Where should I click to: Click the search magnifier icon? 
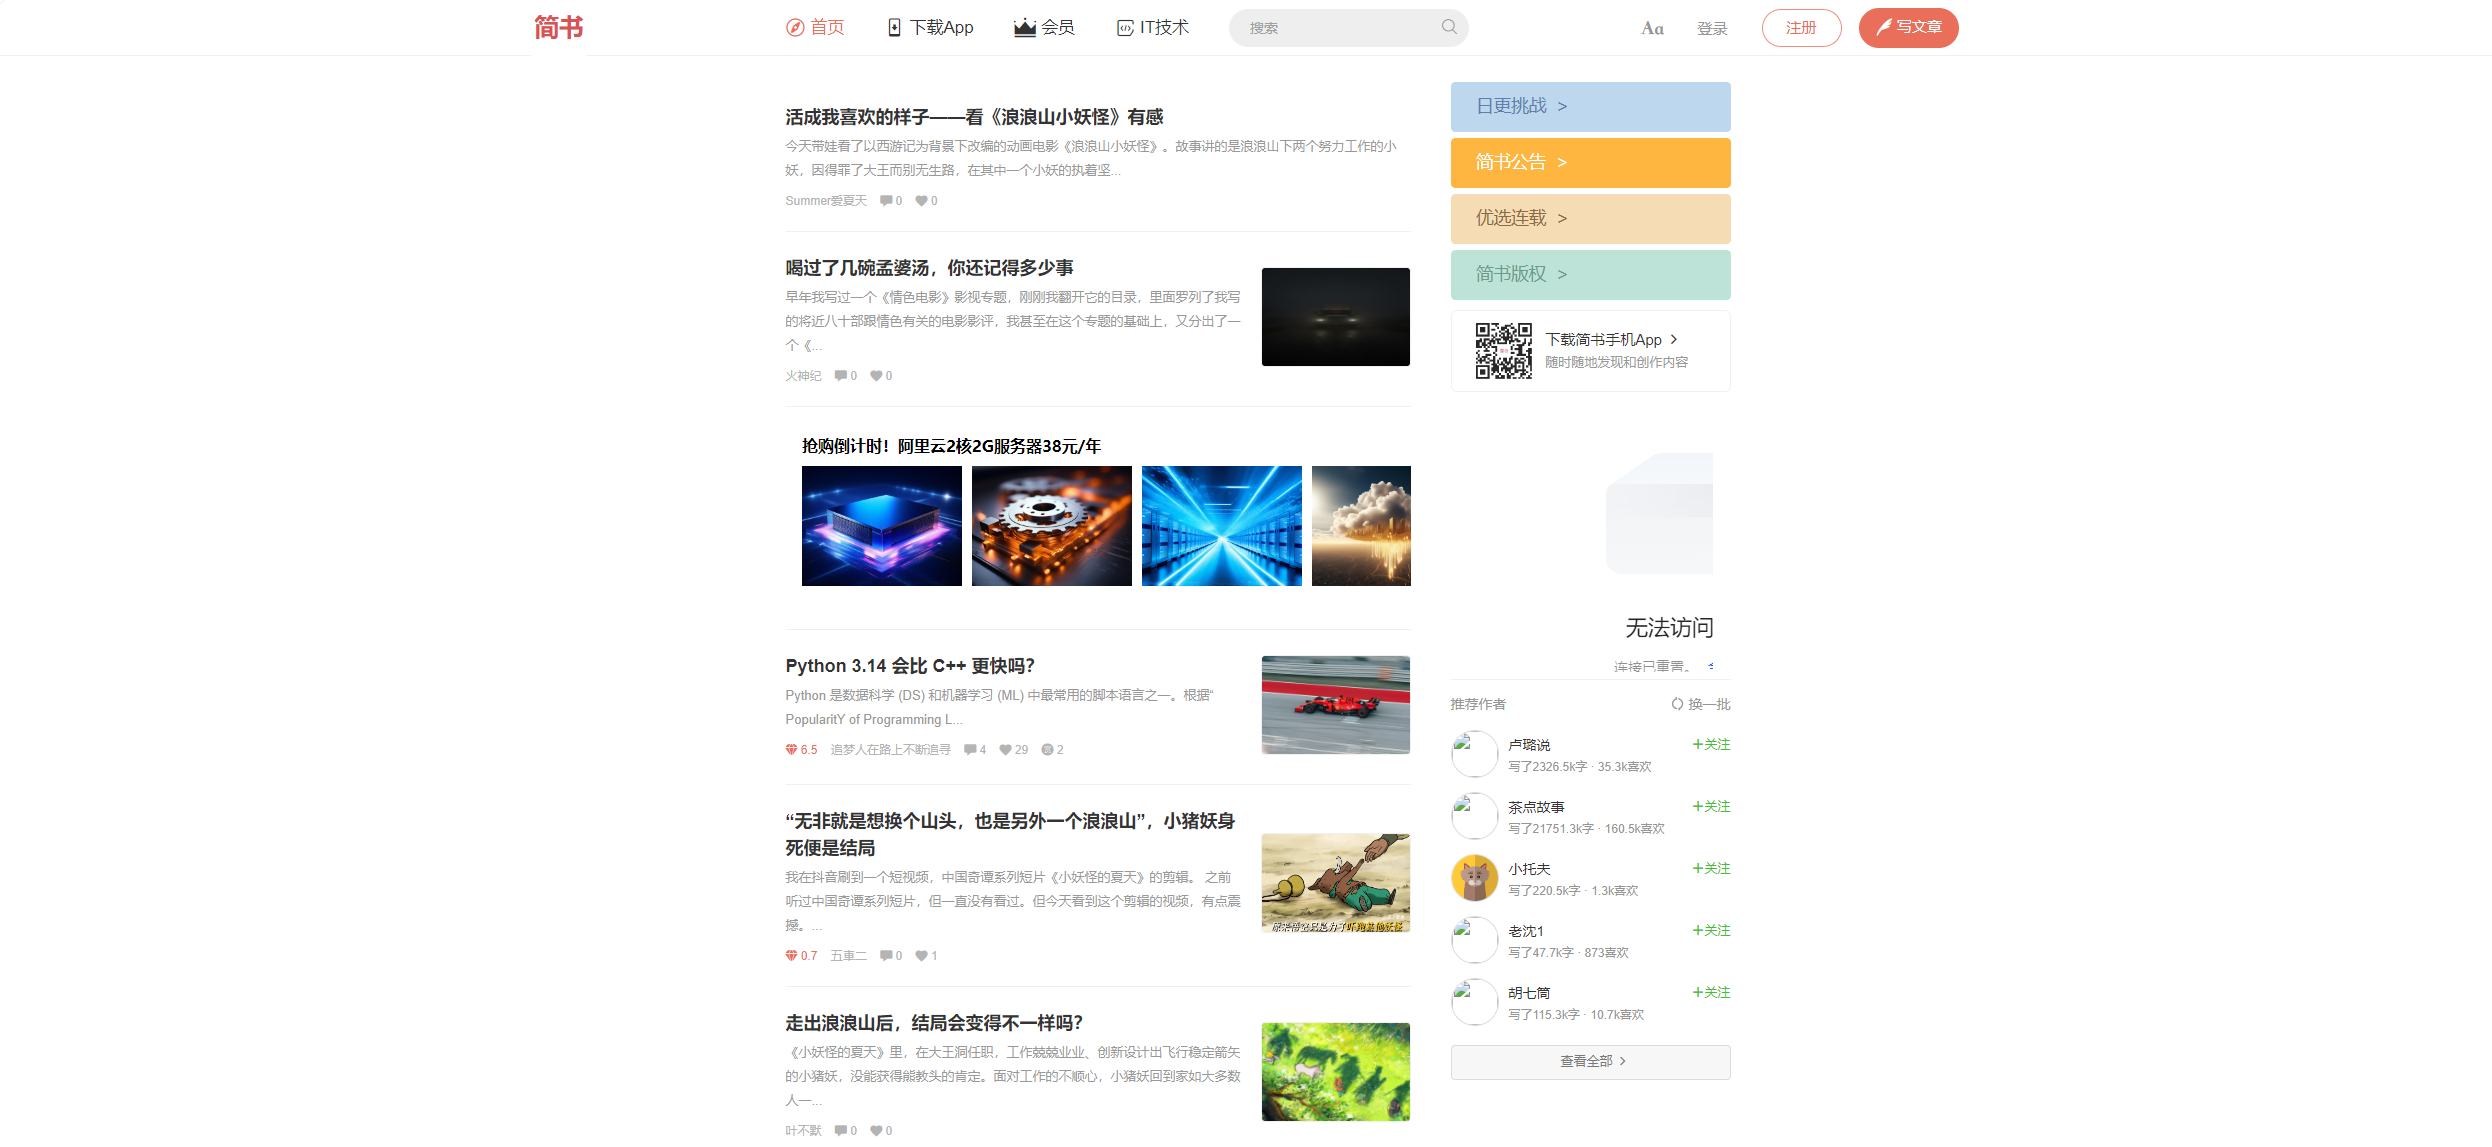1449,27
